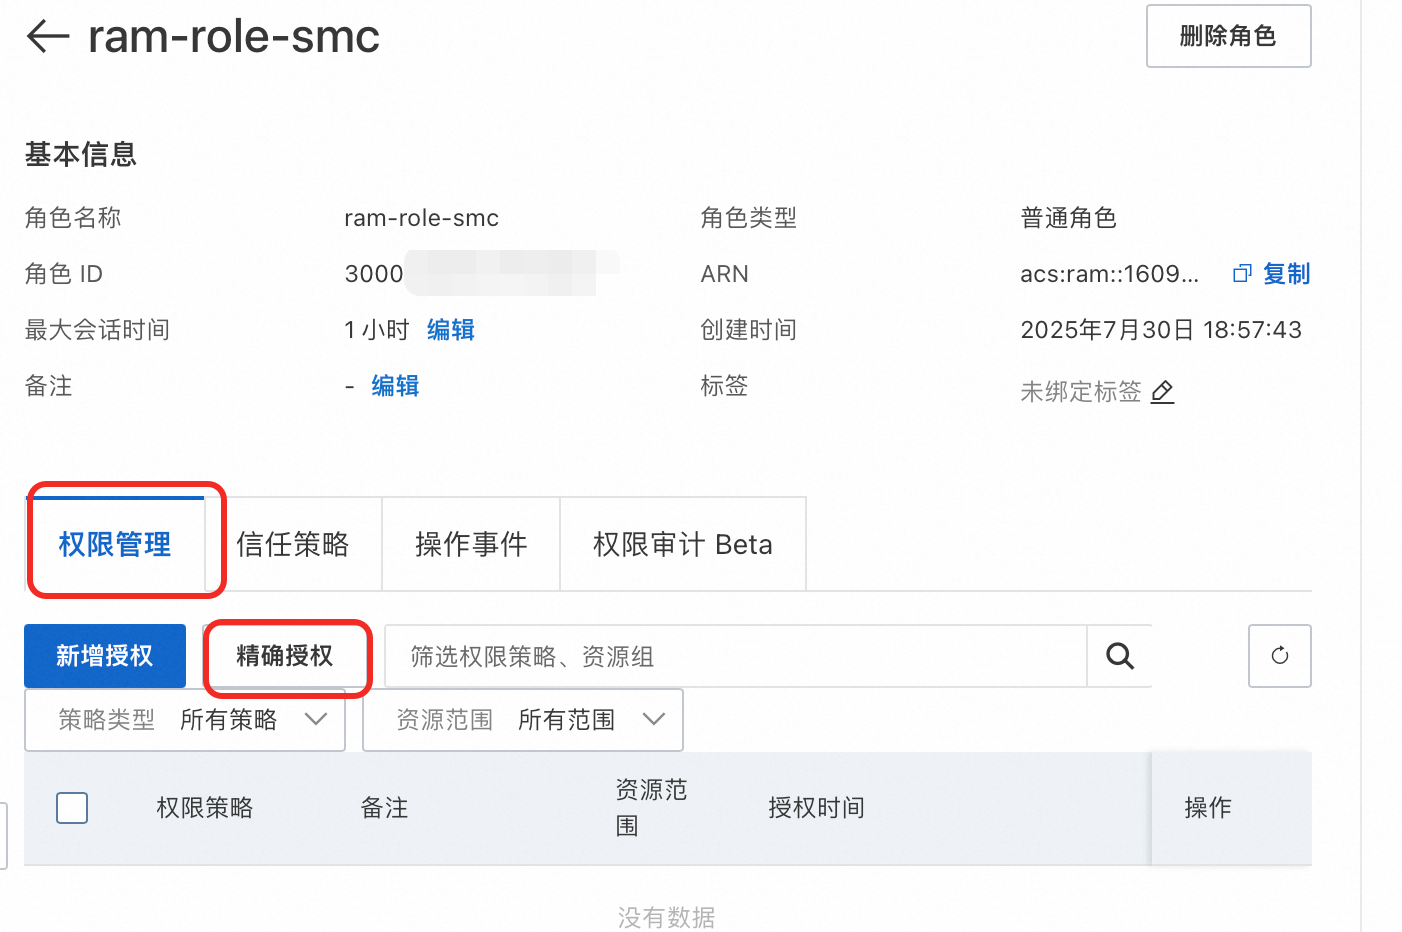Switch to the 权限管理 tab
Image resolution: width=1402 pixels, height=932 pixels.
click(x=115, y=544)
